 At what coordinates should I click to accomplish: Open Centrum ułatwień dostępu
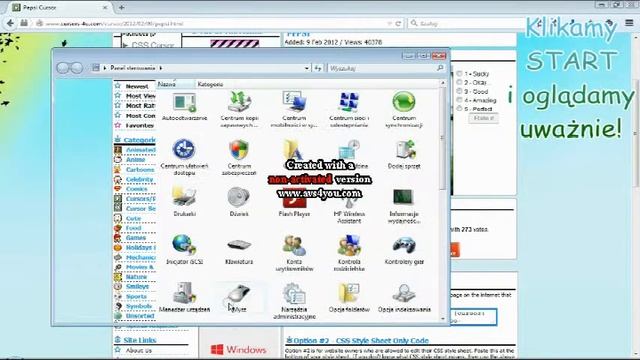184,158
